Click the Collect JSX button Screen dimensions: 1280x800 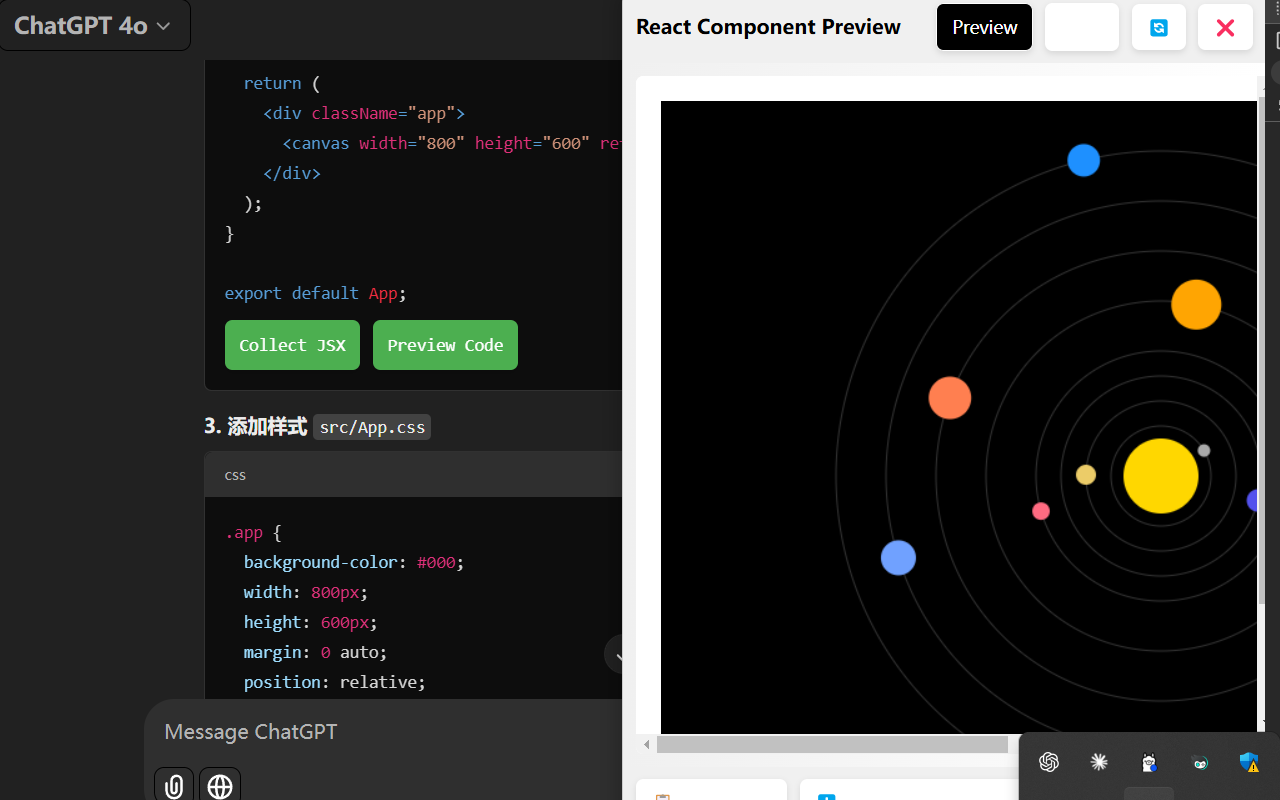pyautogui.click(x=292, y=345)
